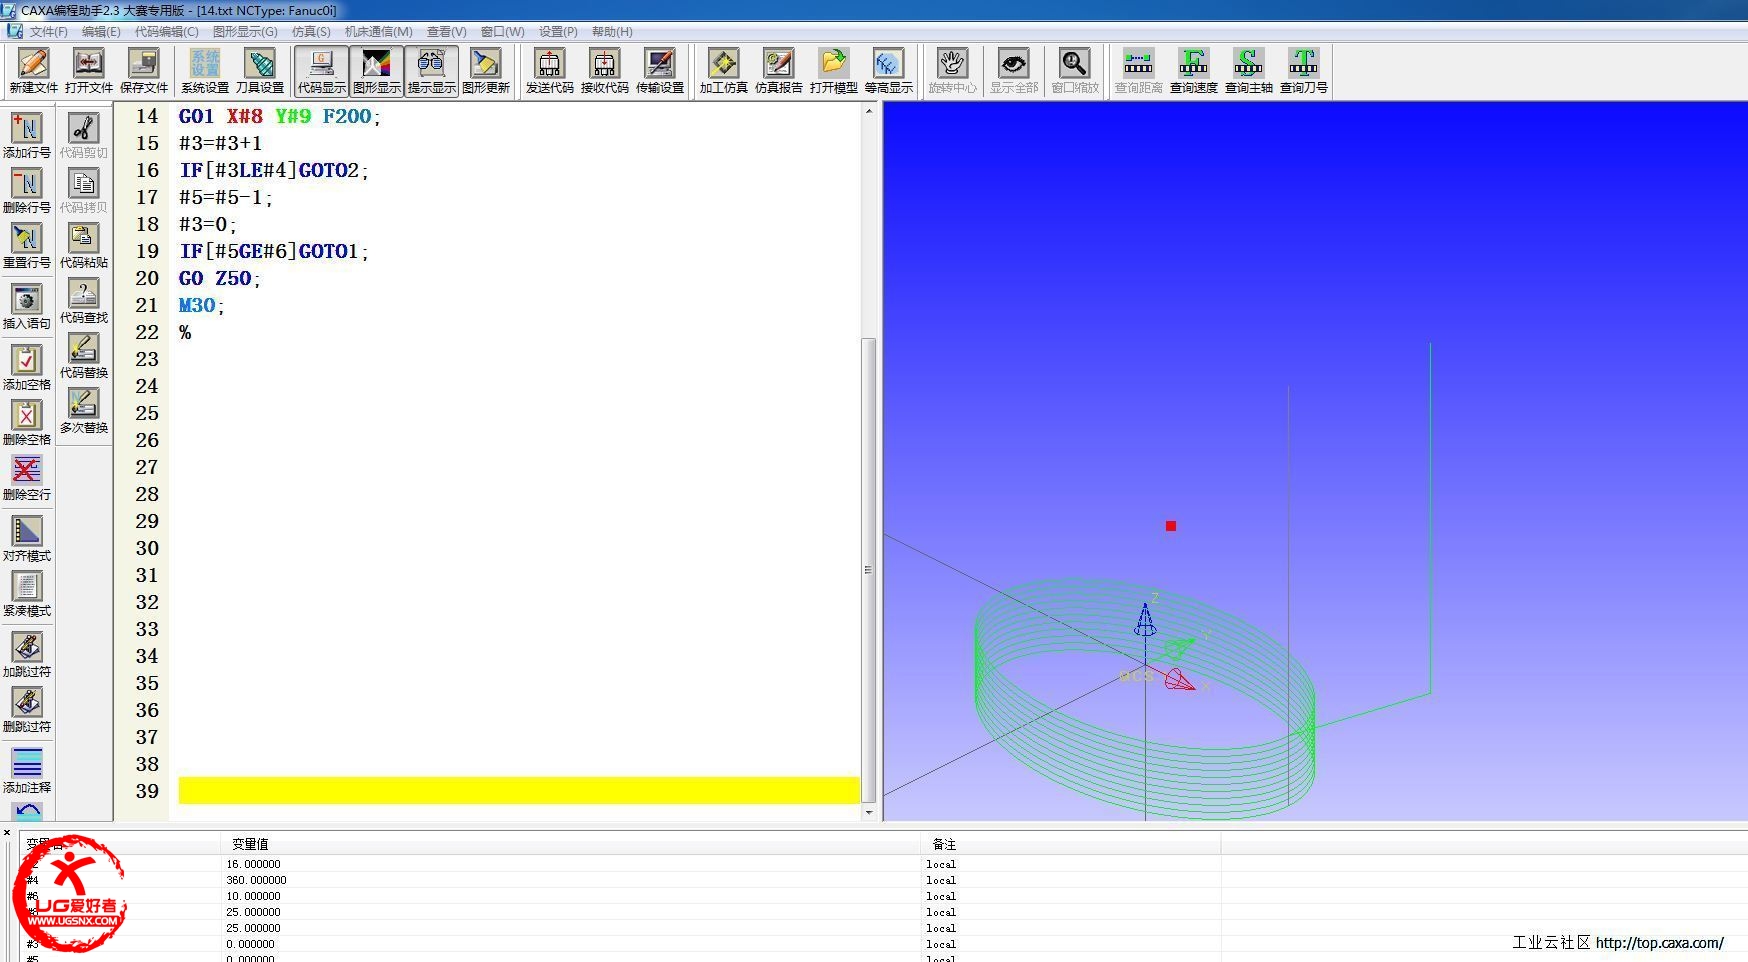
Task: Open 刀具设置 tool settings
Action: [260, 71]
